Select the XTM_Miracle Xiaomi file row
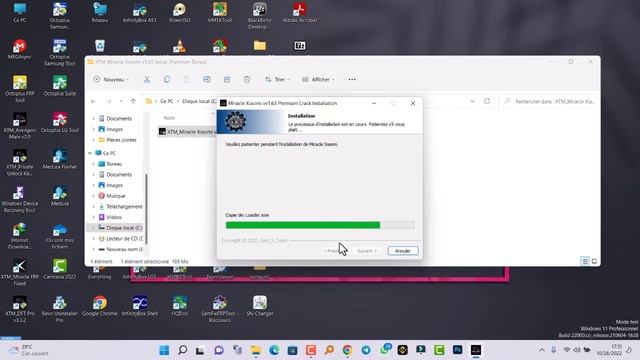 [x=187, y=132]
